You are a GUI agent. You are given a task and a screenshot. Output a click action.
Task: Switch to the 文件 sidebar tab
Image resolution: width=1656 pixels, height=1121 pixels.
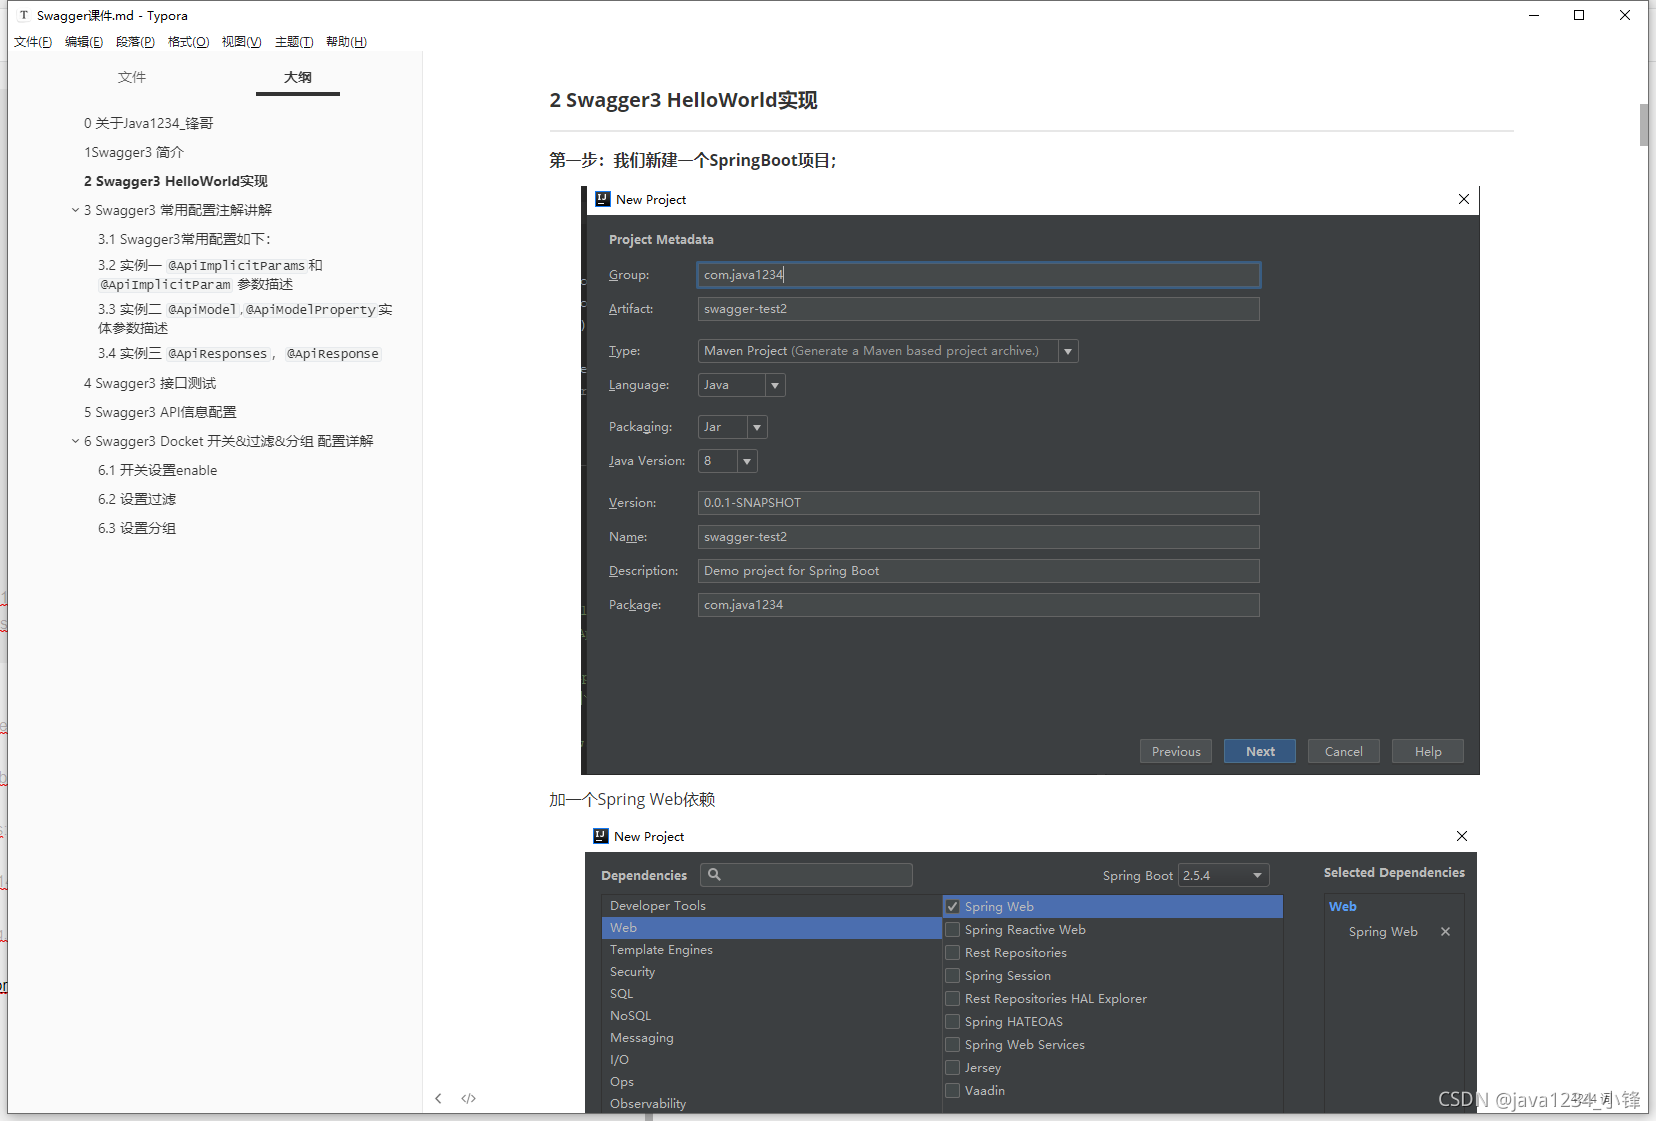(131, 77)
